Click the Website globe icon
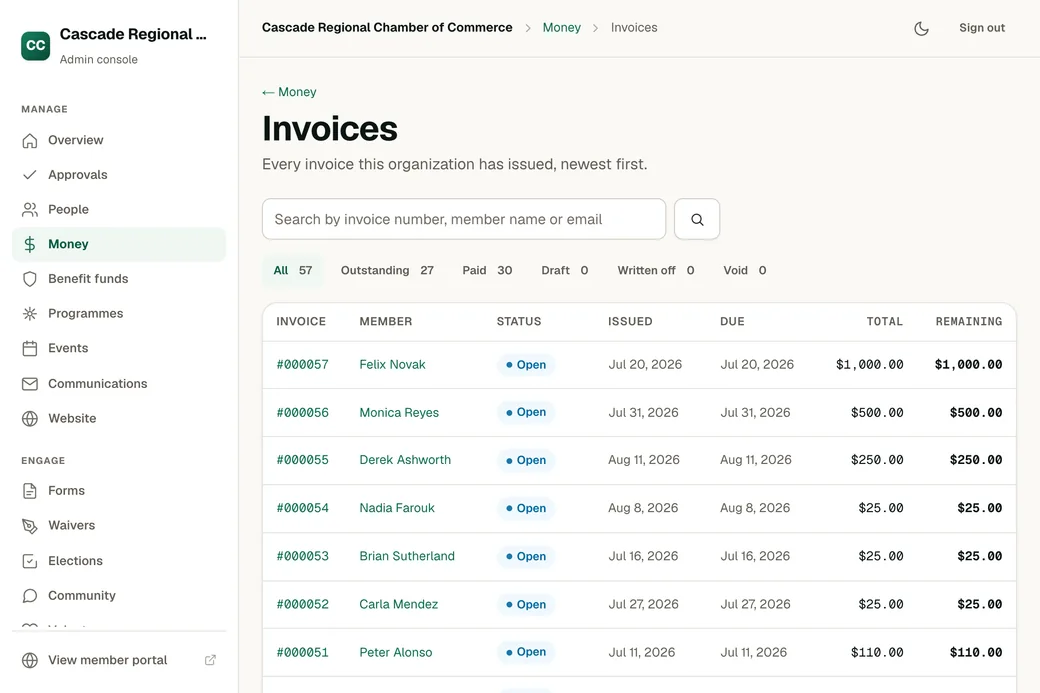The height and width of the screenshot is (693, 1040). [x=30, y=418]
